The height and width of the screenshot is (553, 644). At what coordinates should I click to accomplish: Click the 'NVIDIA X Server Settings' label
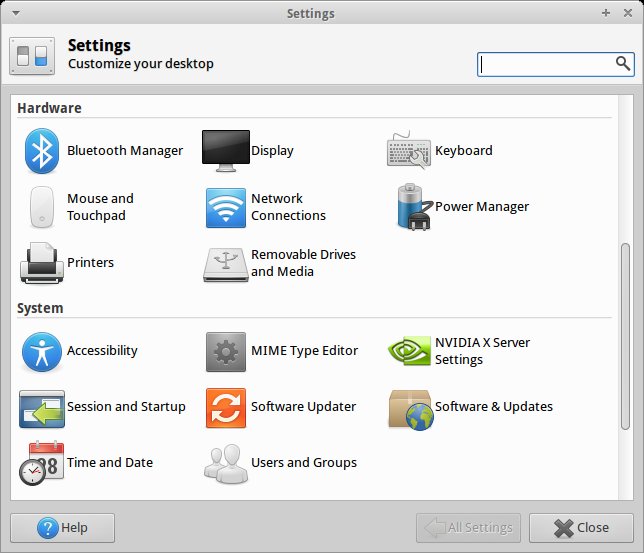click(x=483, y=351)
